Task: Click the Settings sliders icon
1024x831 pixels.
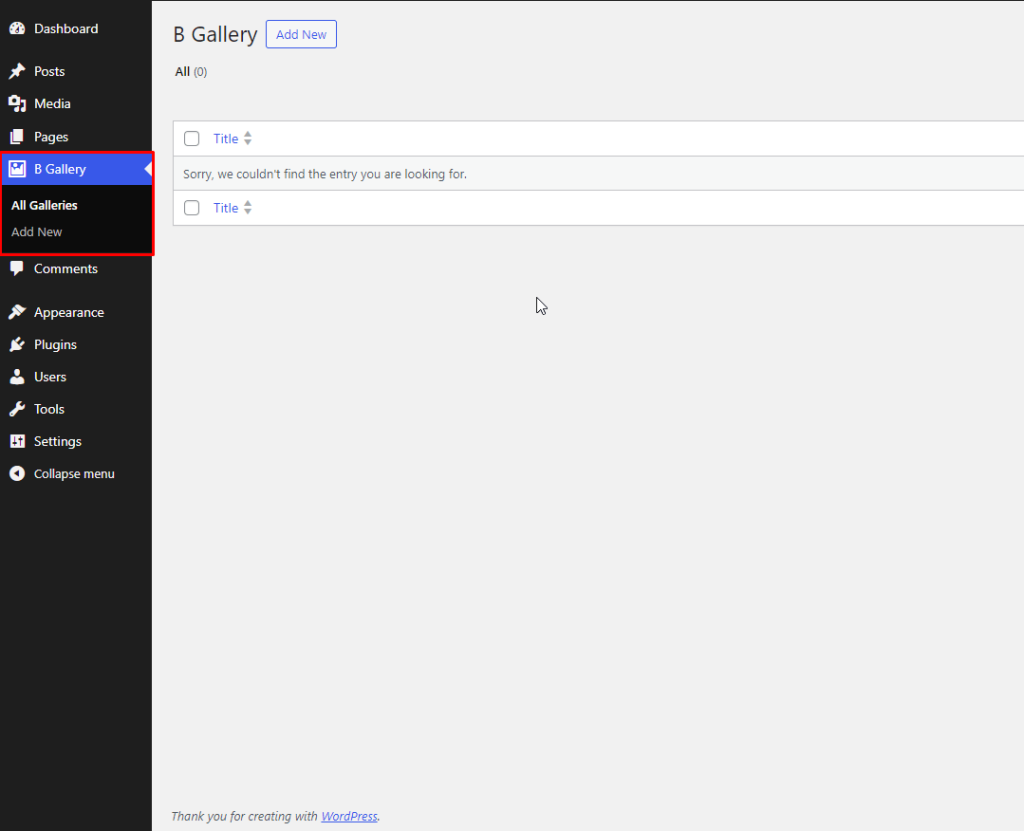Action: [17, 442]
